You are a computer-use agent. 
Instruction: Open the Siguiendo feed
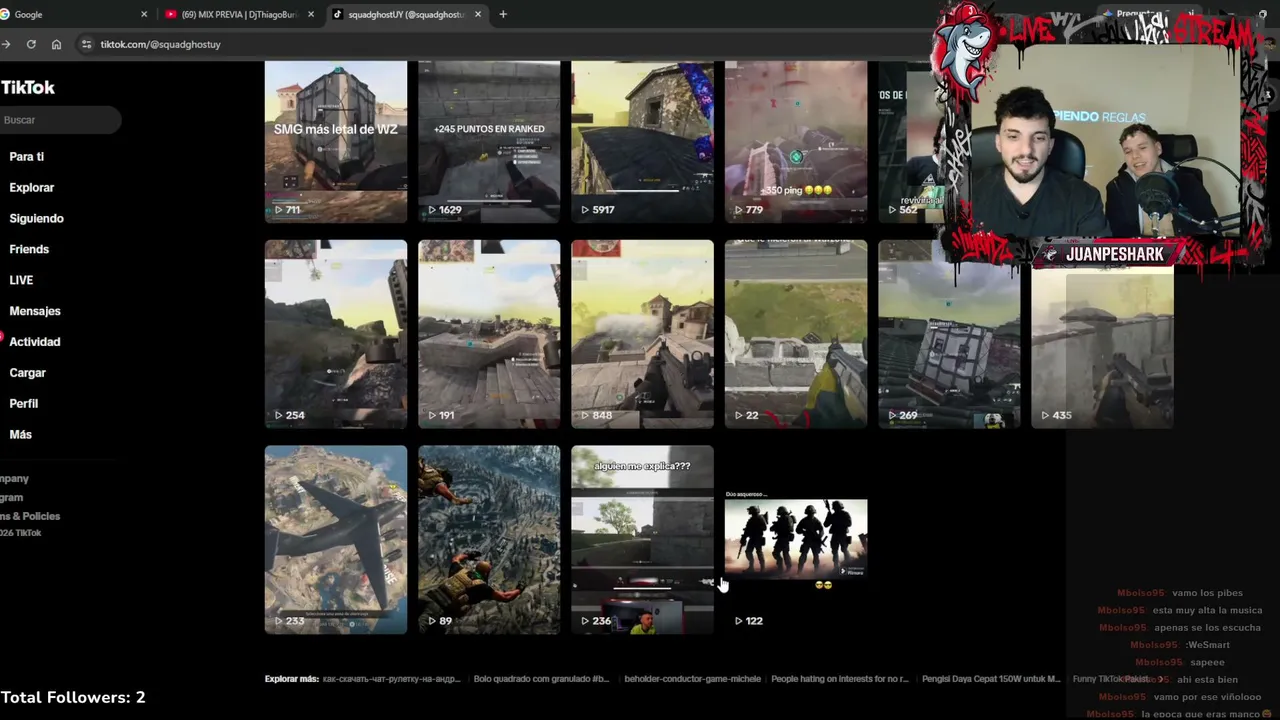click(36, 219)
